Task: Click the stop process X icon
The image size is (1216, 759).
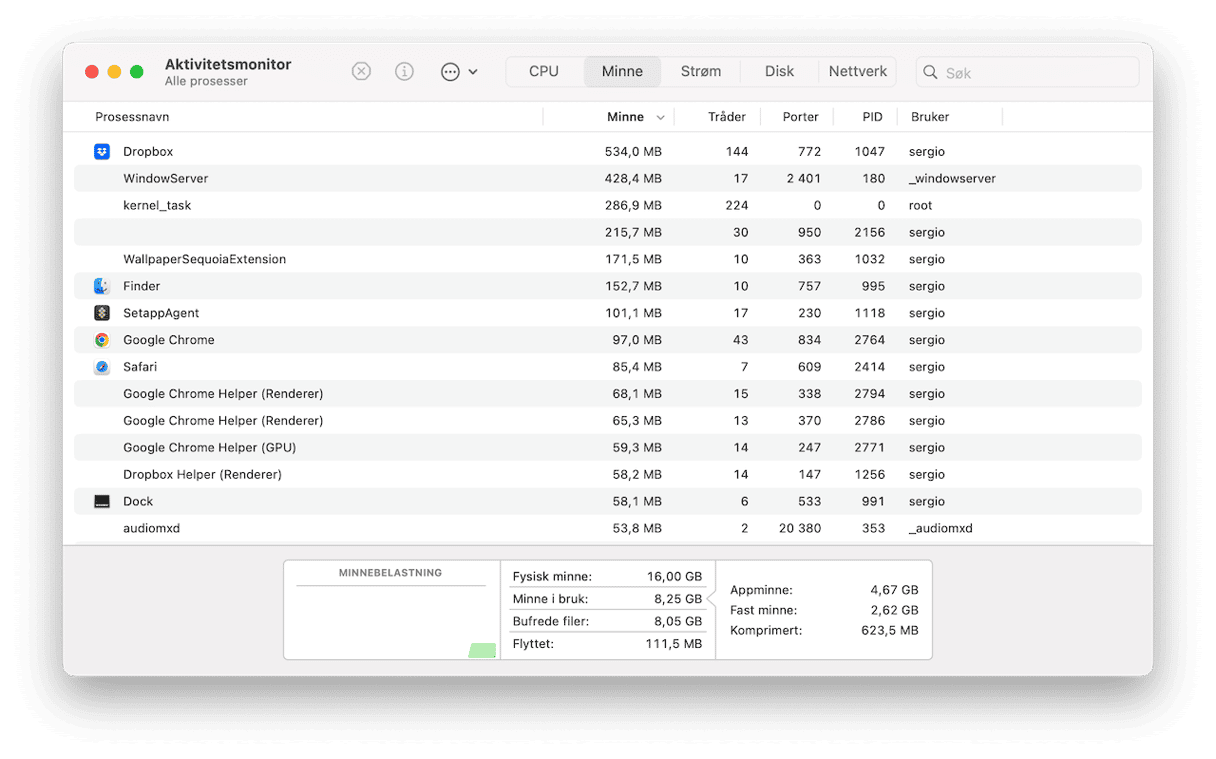Action: point(362,72)
